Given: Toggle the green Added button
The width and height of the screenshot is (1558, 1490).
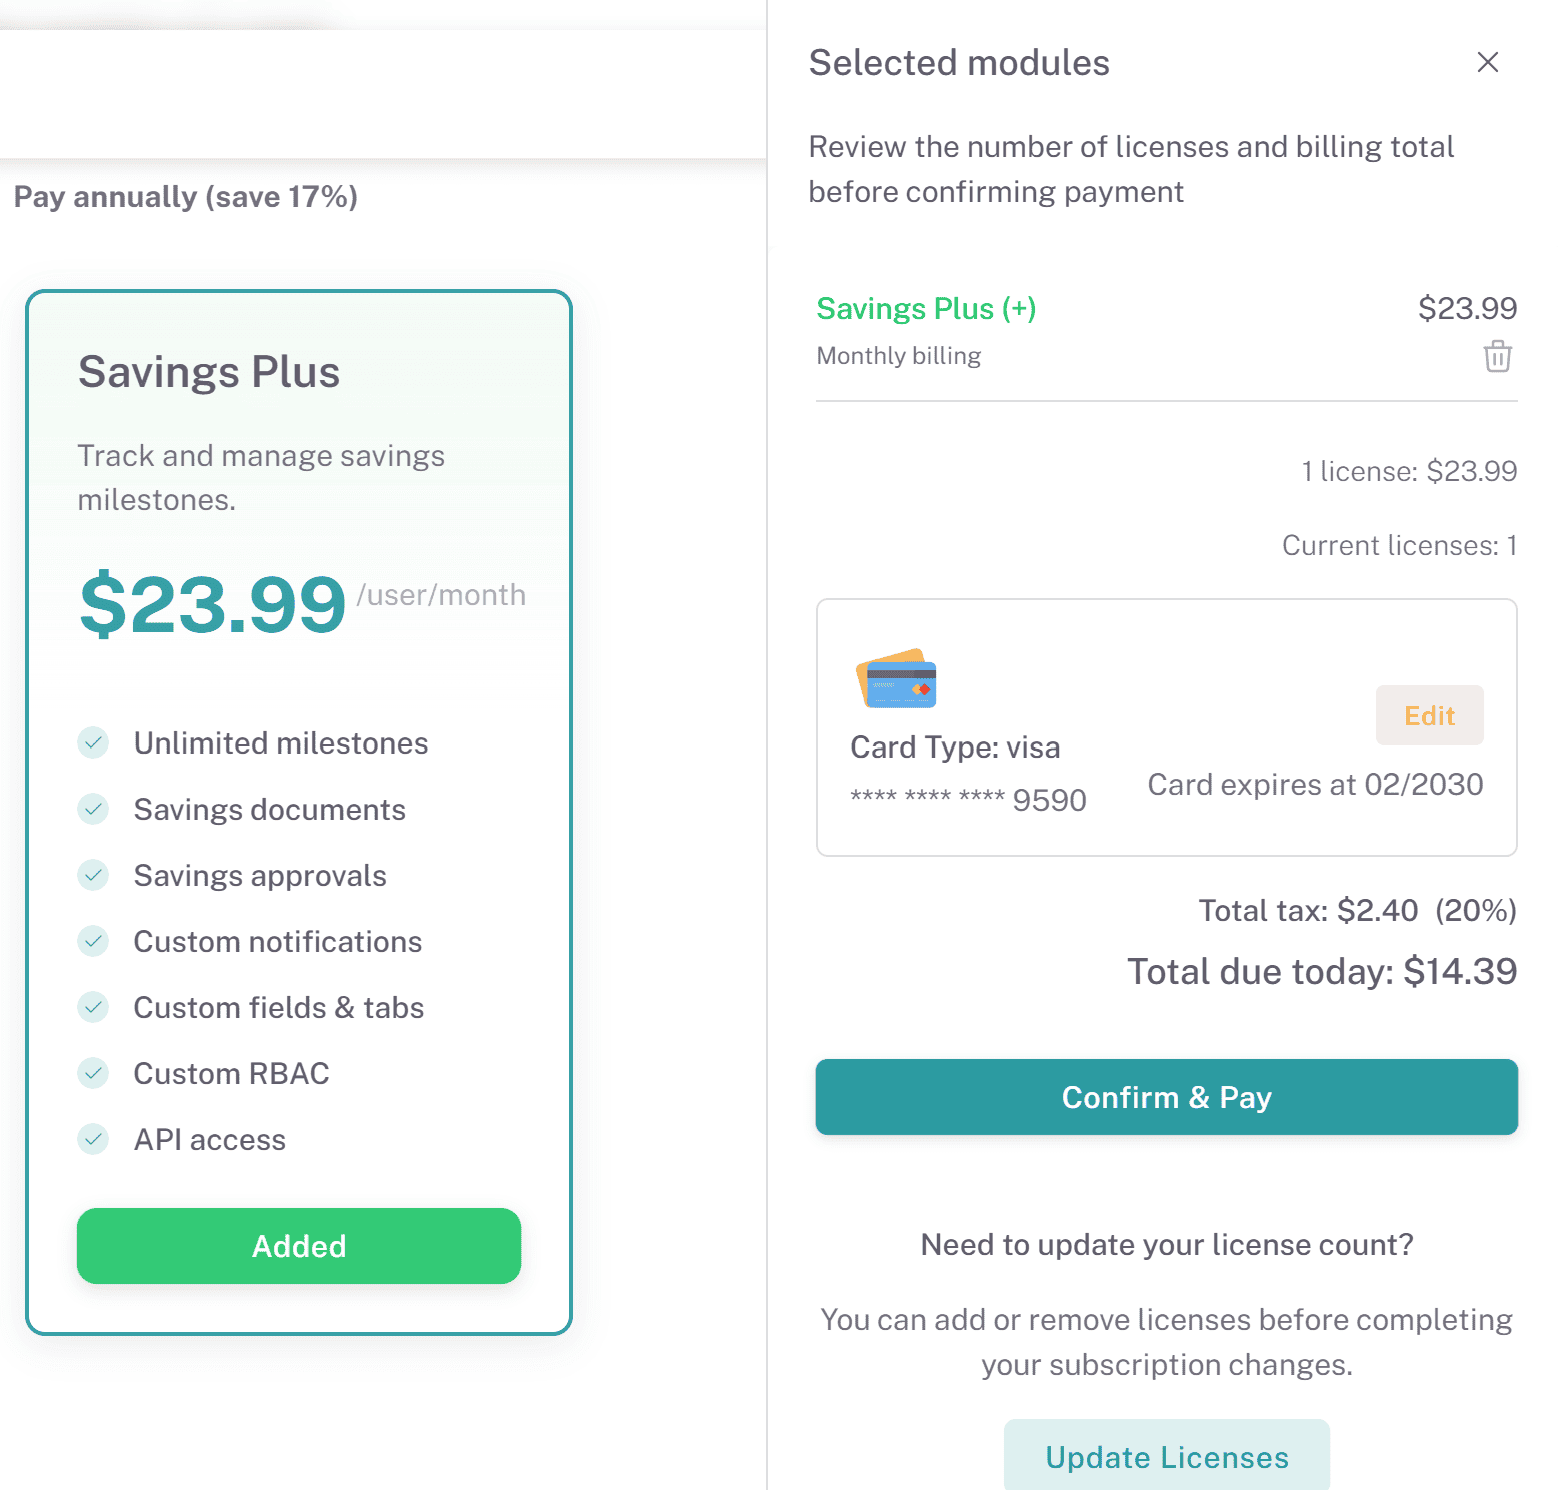Looking at the screenshot, I should tap(298, 1246).
